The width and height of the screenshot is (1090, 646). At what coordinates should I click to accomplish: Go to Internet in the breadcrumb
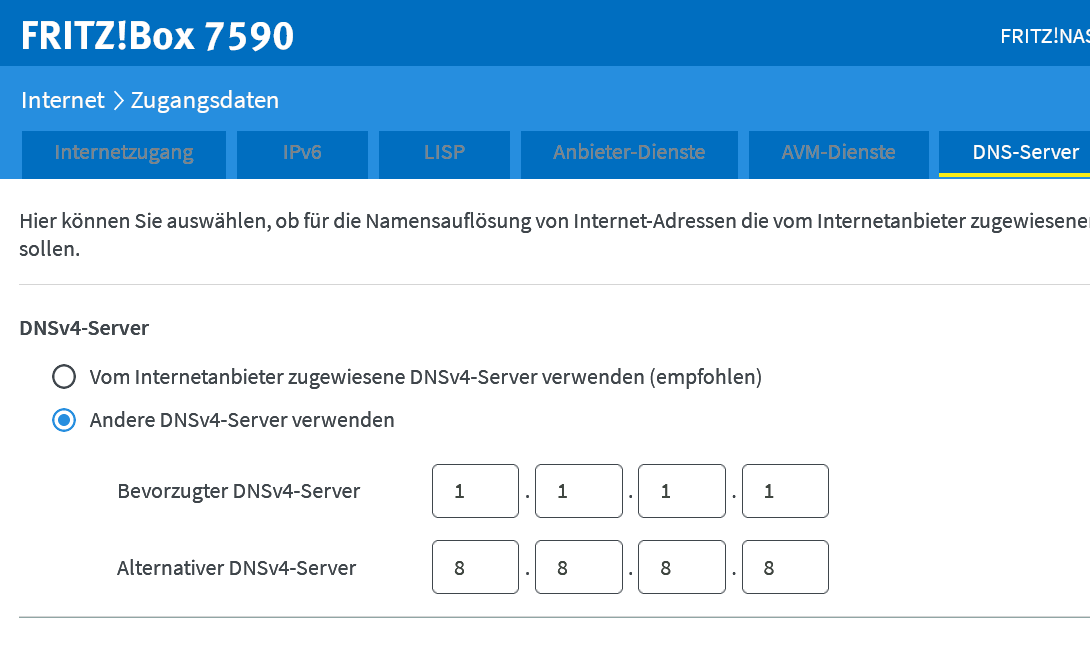(62, 100)
